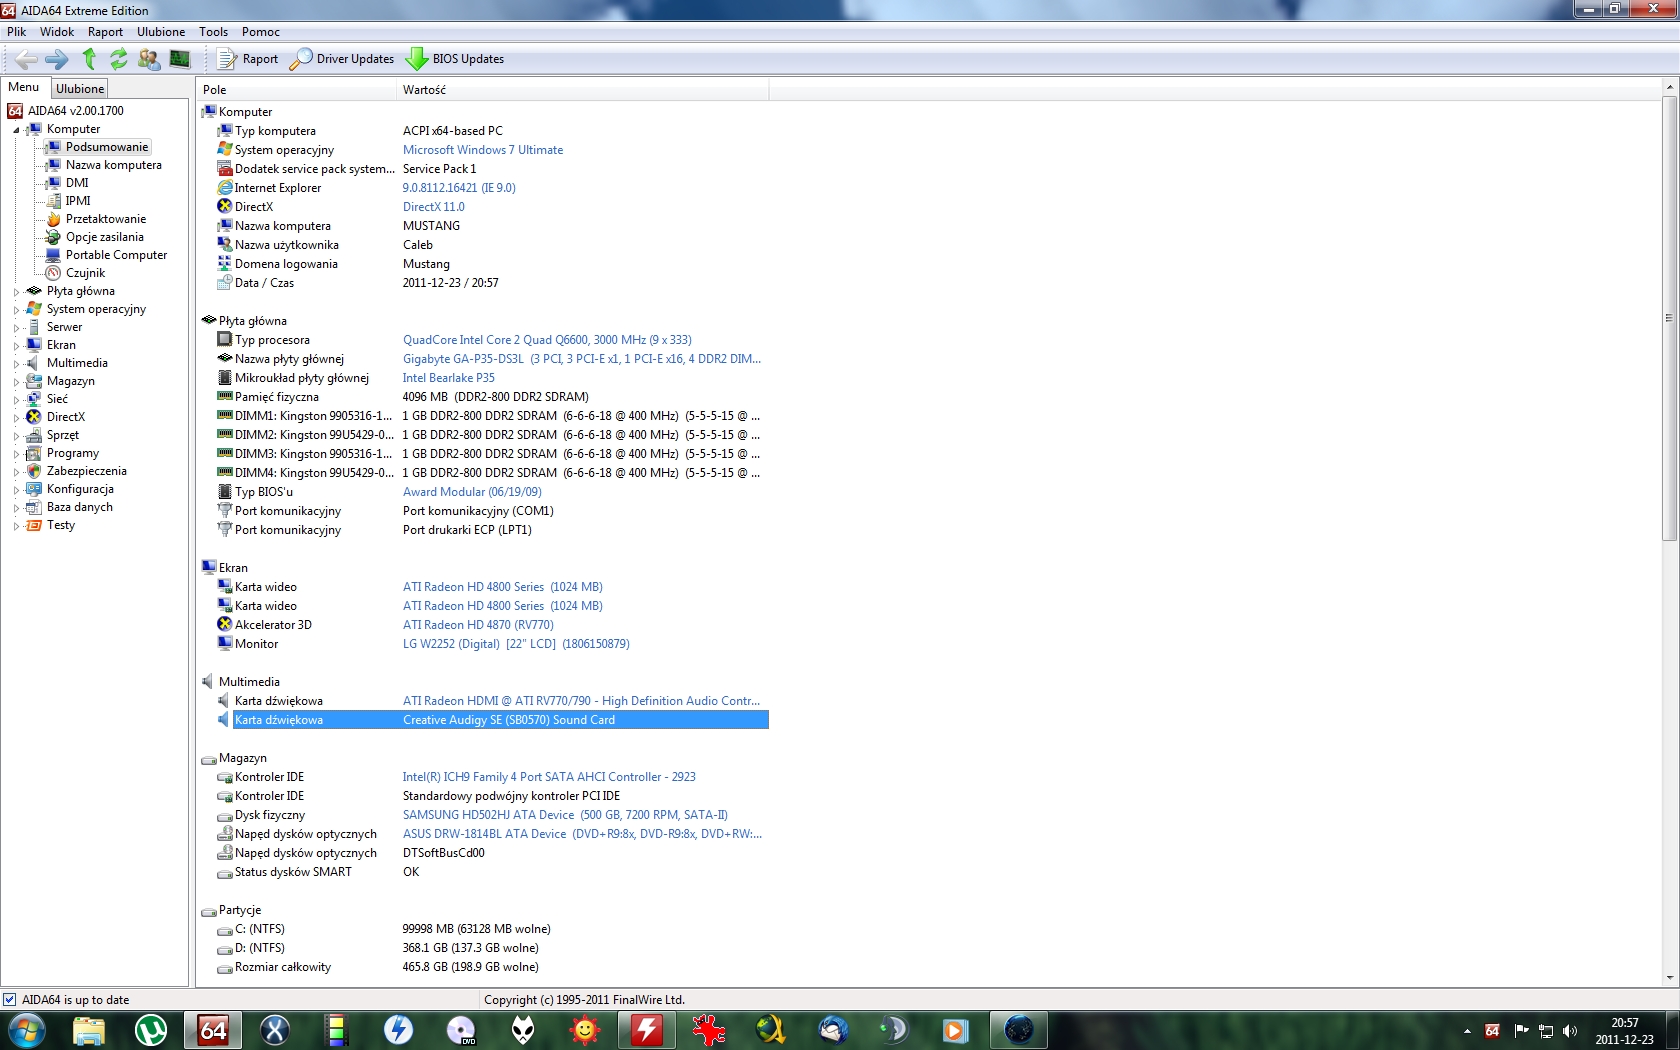
Task: Select AIDA64 v2.00.1700 root node
Action: 76,111
